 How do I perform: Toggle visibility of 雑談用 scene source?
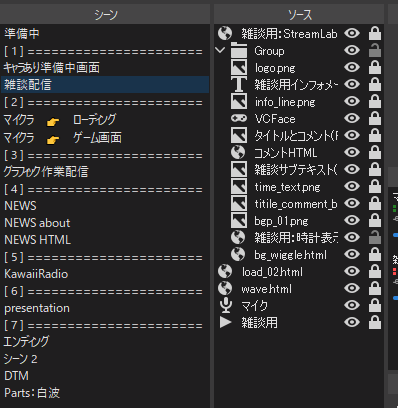point(352,322)
